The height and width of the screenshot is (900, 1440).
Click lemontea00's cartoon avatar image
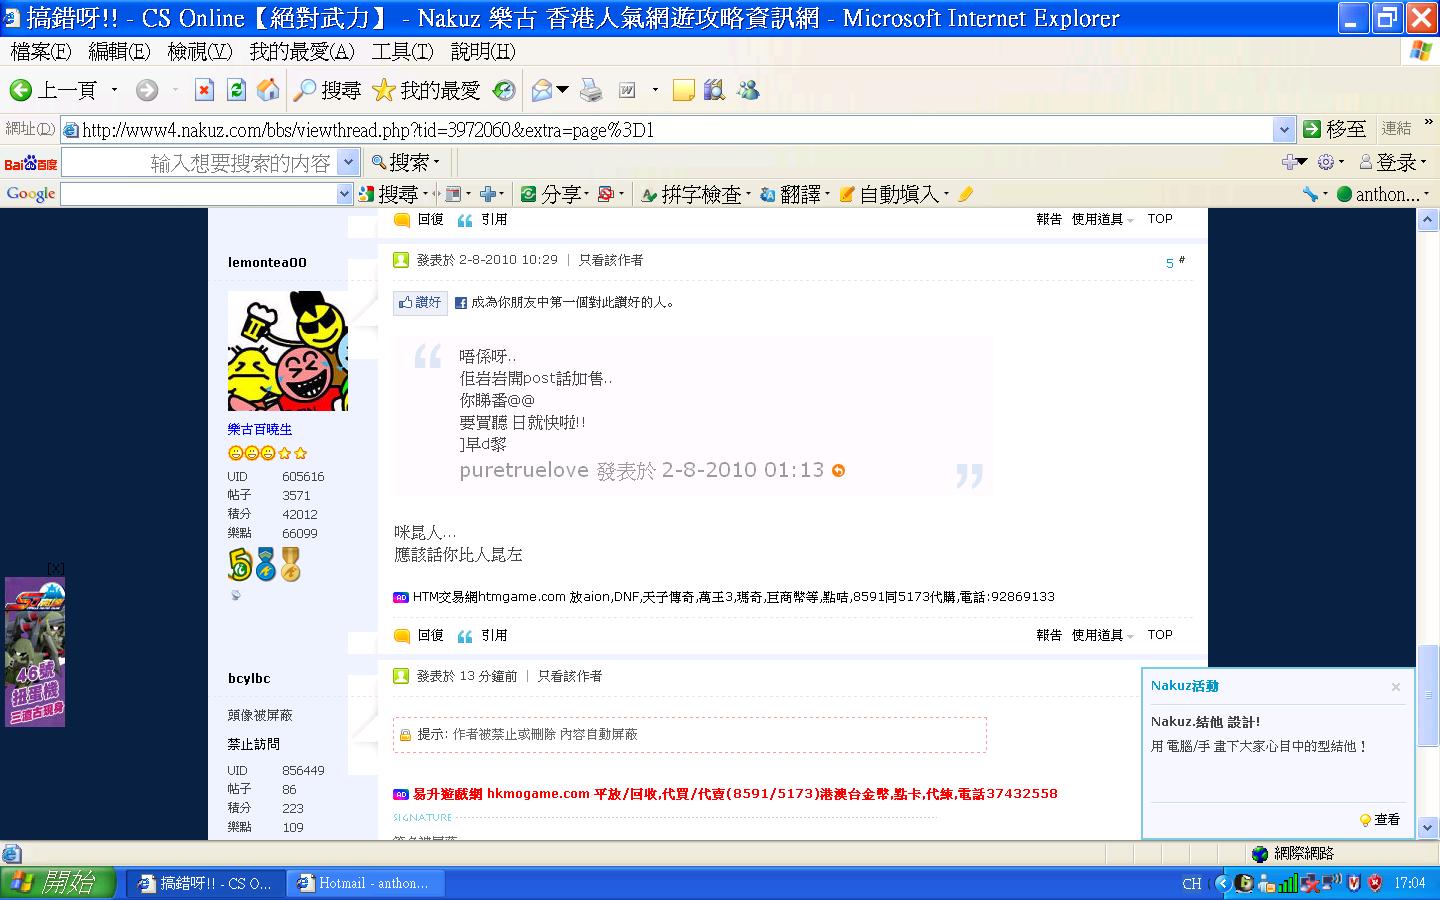coord(288,351)
